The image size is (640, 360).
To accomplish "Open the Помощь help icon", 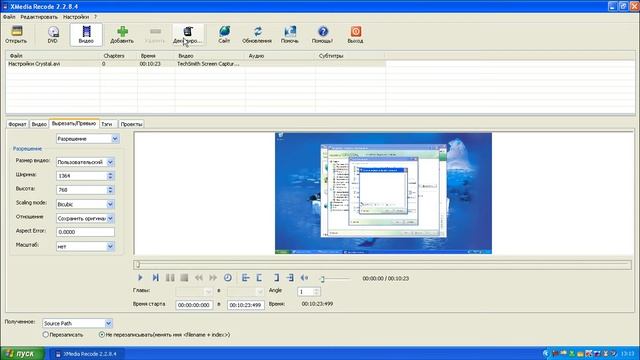I will tap(322, 35).
